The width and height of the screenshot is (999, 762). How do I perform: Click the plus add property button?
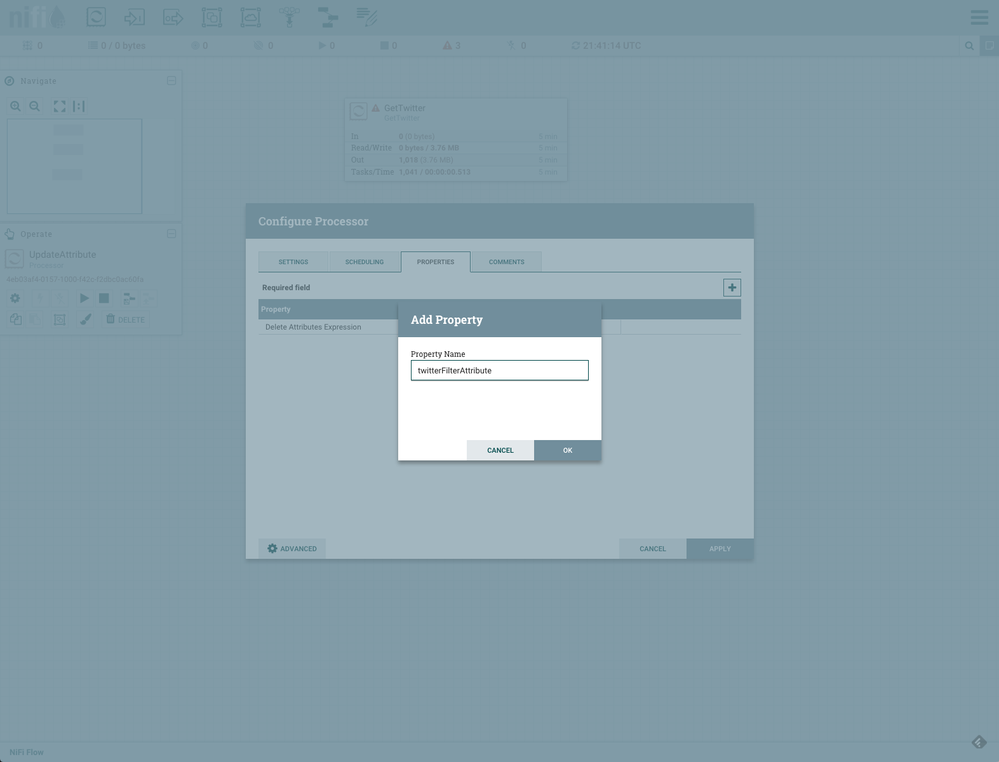(732, 287)
